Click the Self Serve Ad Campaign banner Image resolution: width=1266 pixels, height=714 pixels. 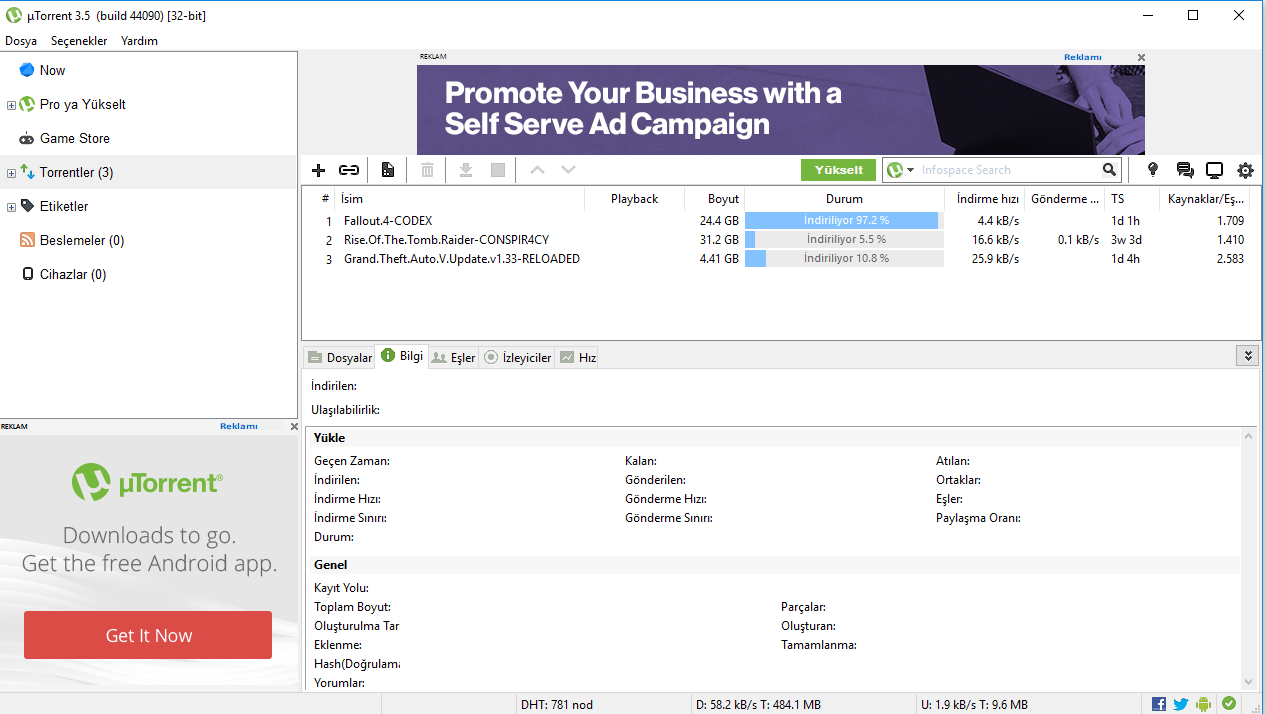click(781, 109)
